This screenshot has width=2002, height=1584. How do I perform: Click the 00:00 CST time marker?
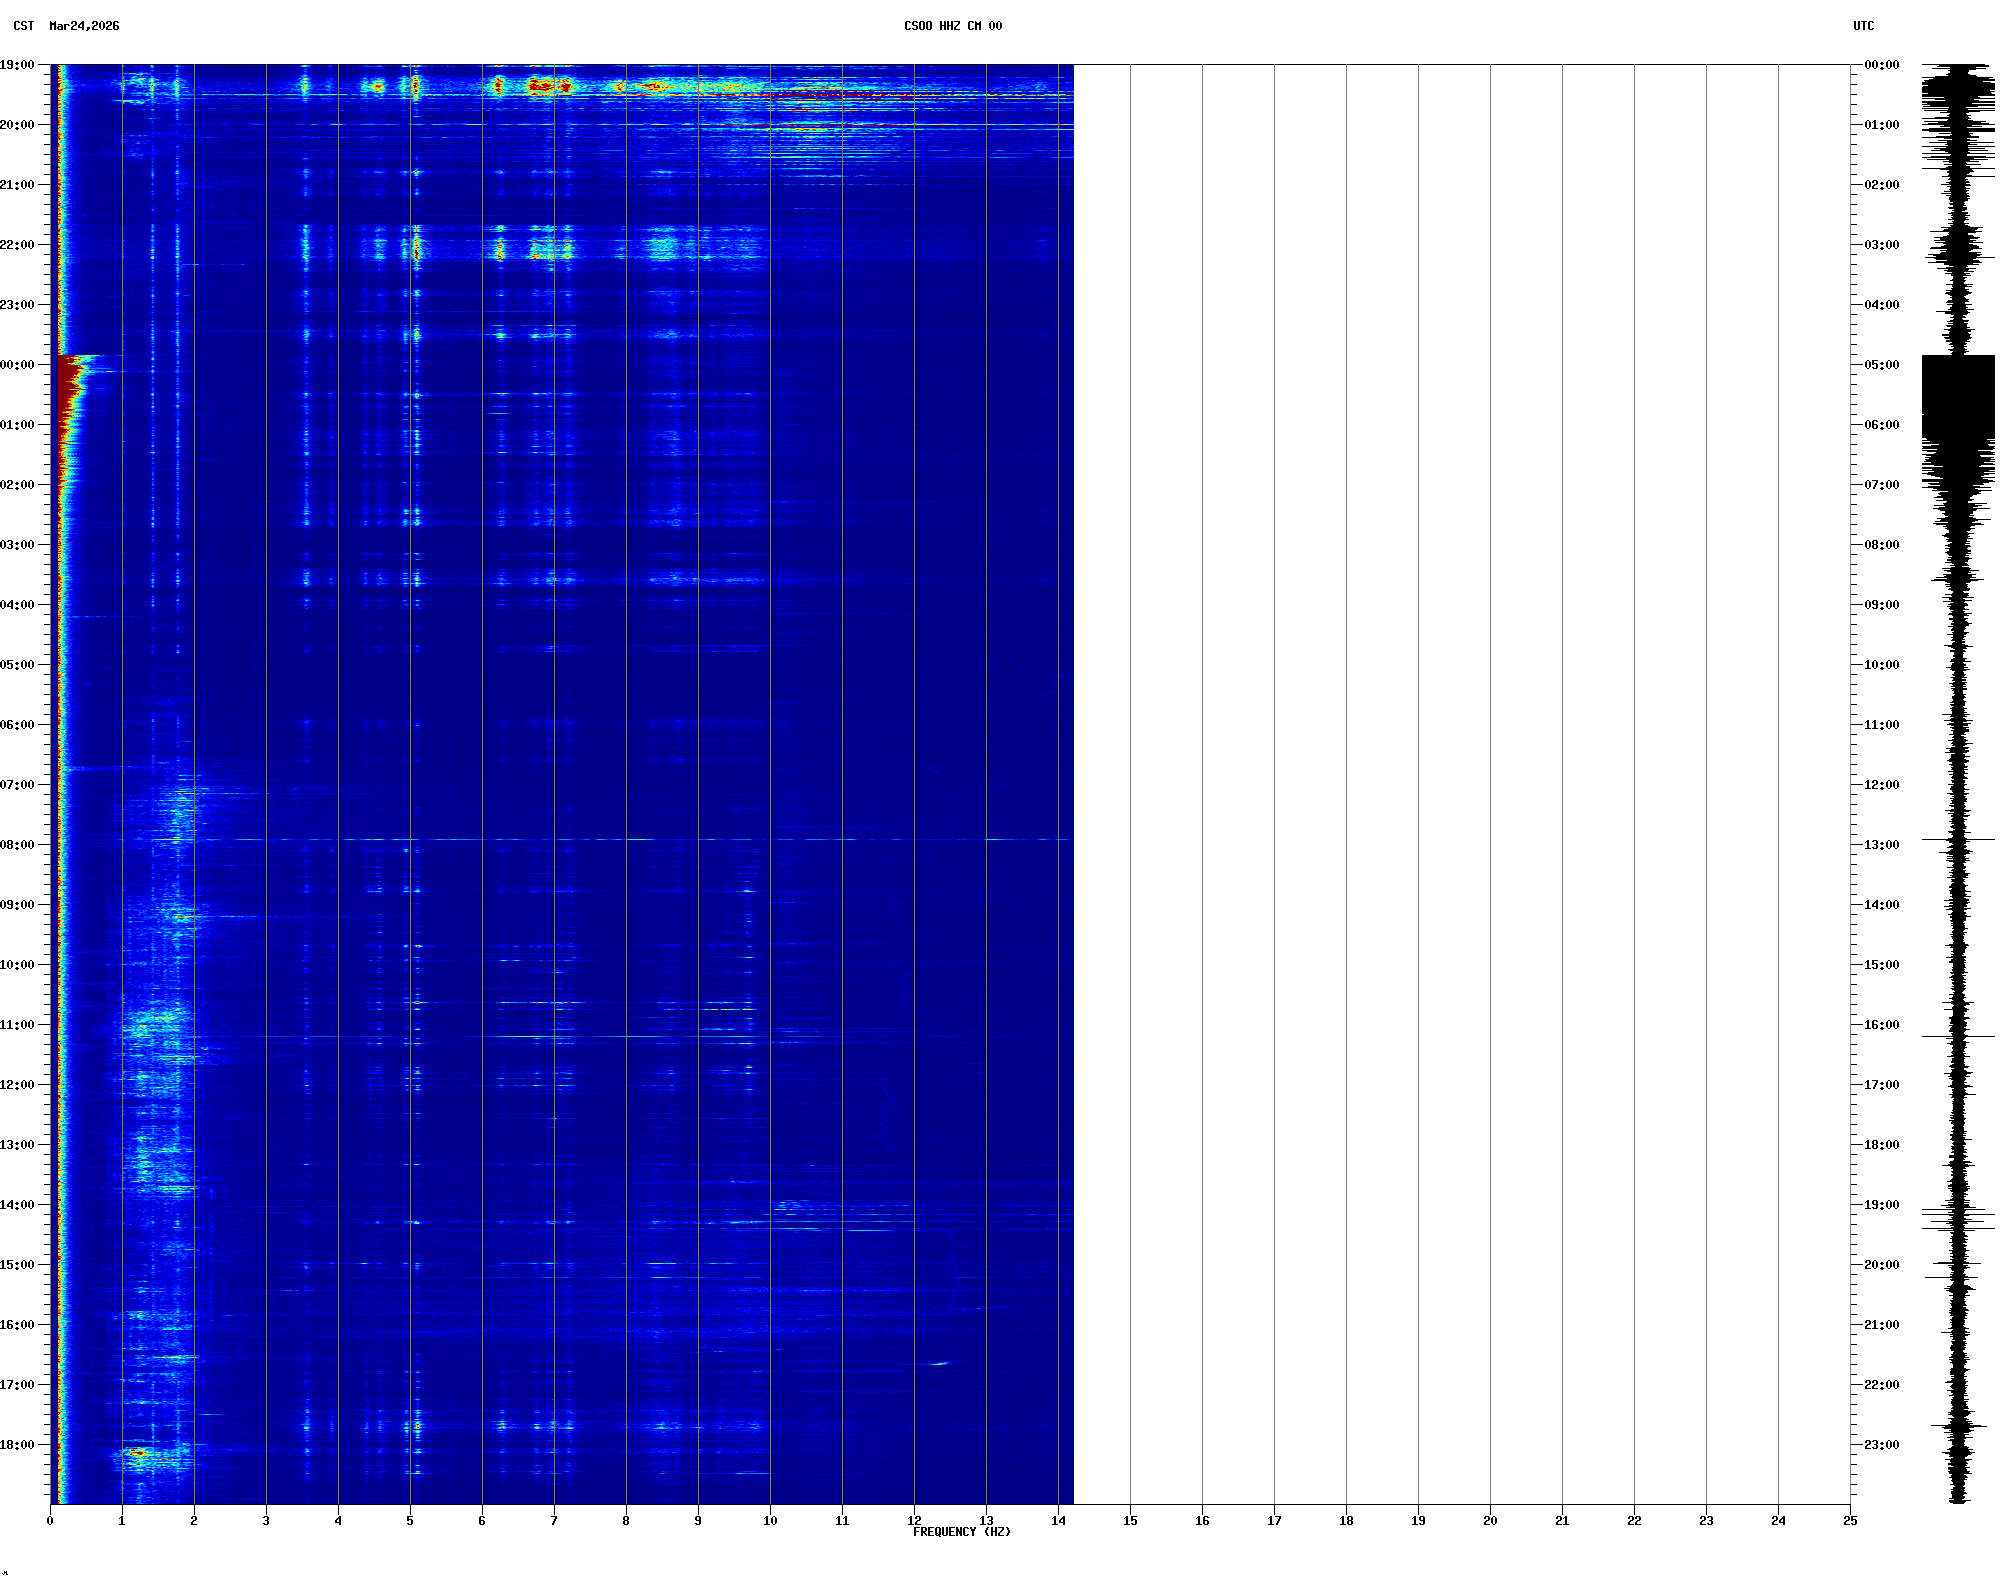click(x=18, y=365)
